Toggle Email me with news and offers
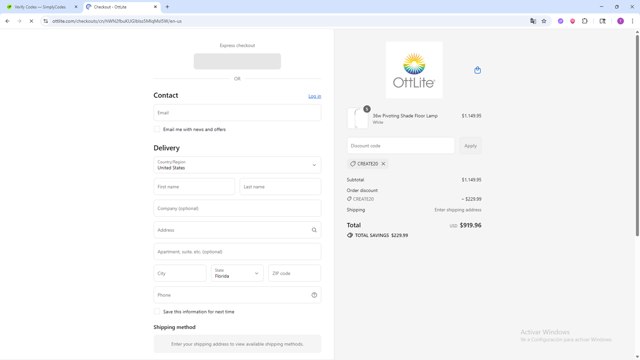 coord(157,129)
